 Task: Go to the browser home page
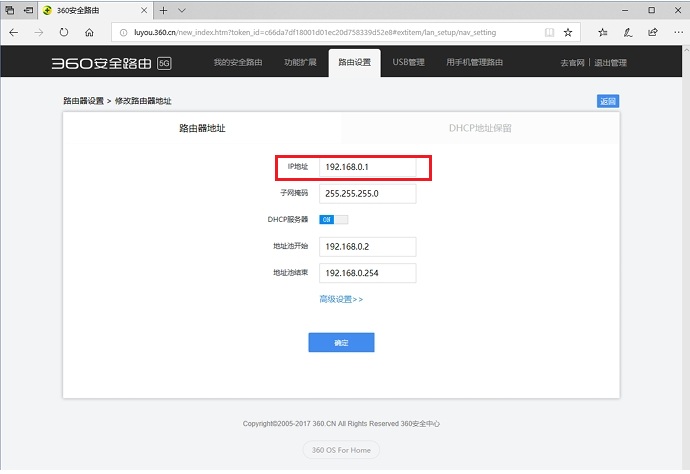[89, 32]
